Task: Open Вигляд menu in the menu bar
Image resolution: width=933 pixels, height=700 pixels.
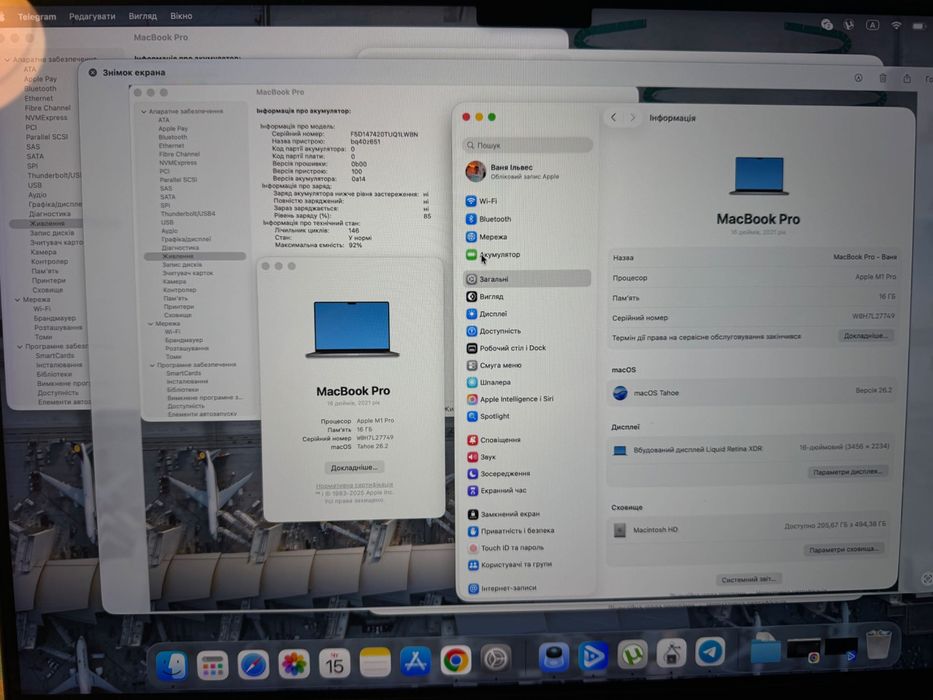Action: [x=143, y=16]
